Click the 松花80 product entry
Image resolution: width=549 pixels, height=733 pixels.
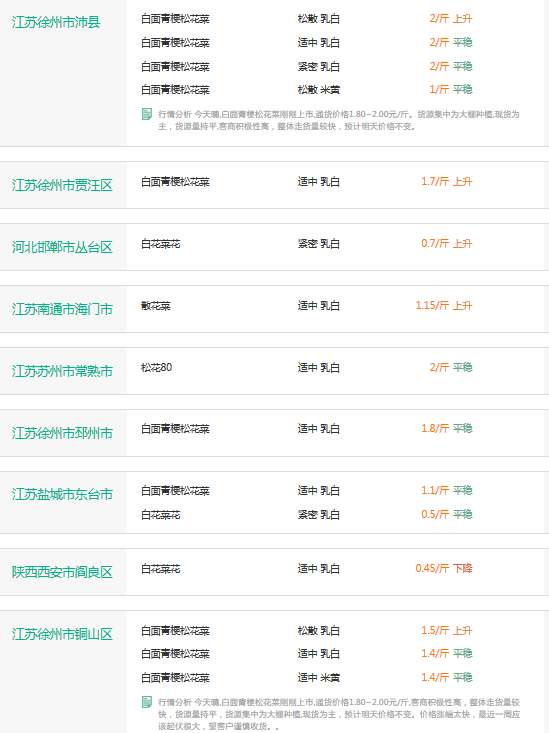click(157, 367)
